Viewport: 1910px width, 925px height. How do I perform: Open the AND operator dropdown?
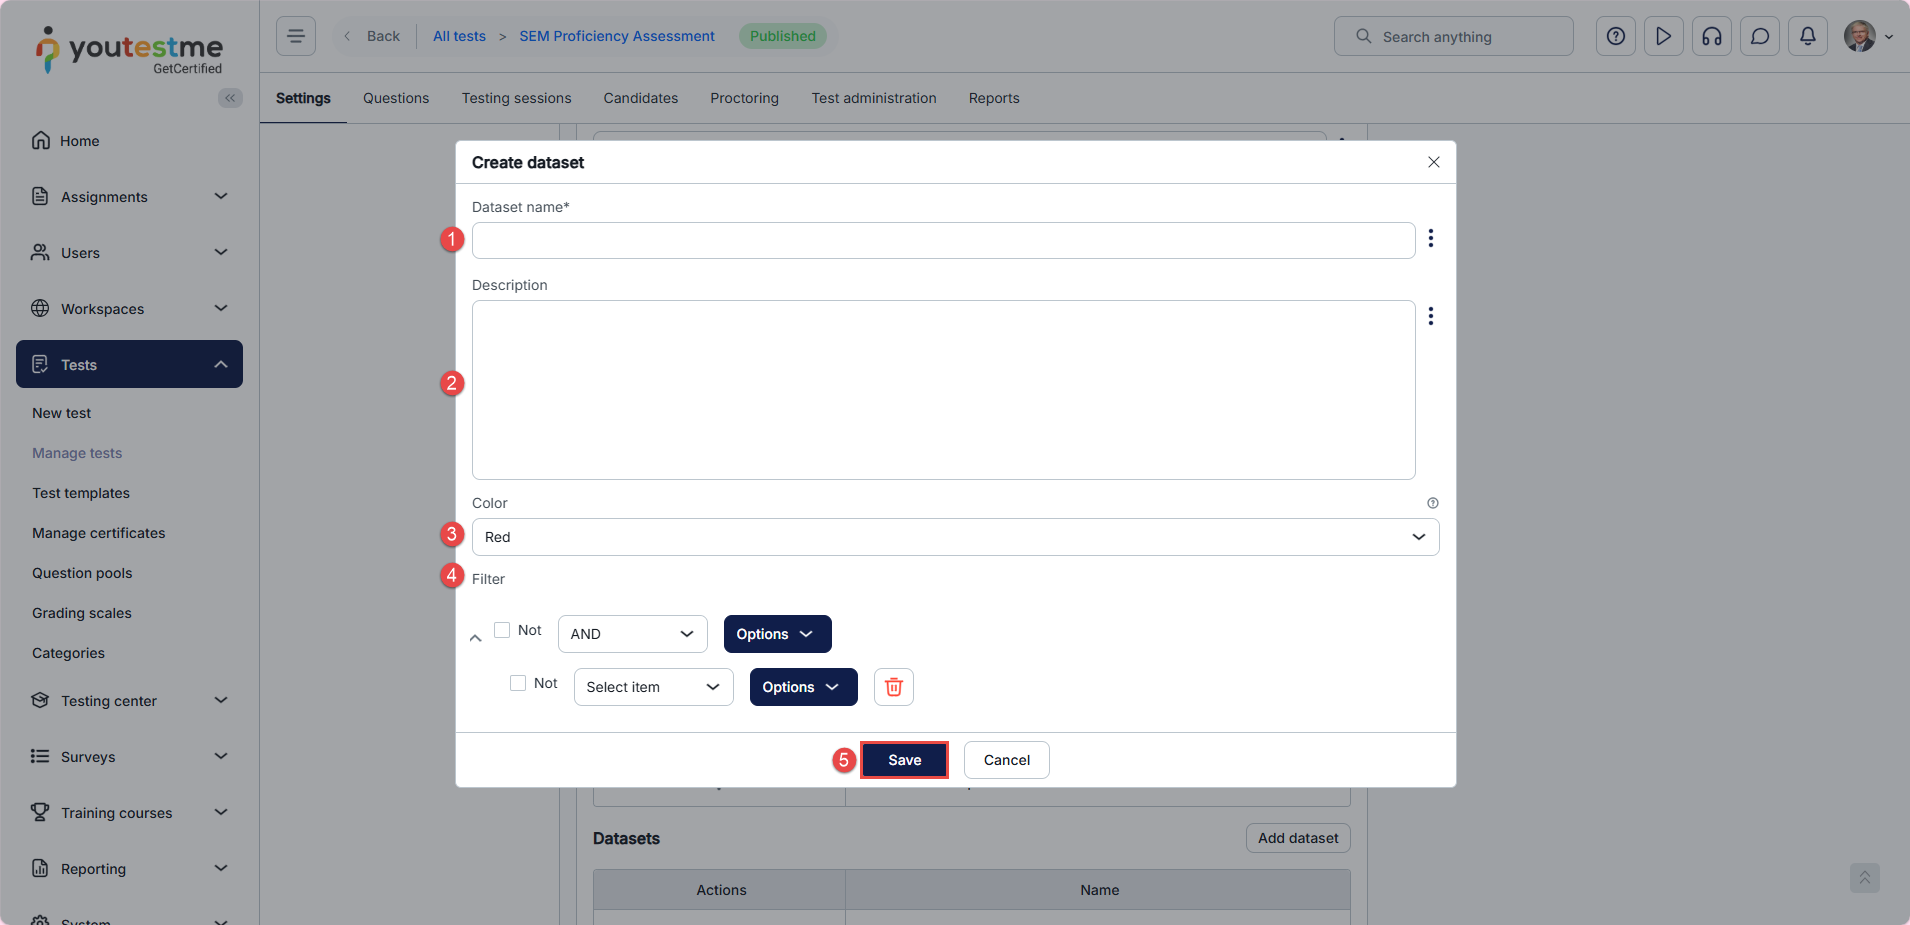[x=632, y=634]
